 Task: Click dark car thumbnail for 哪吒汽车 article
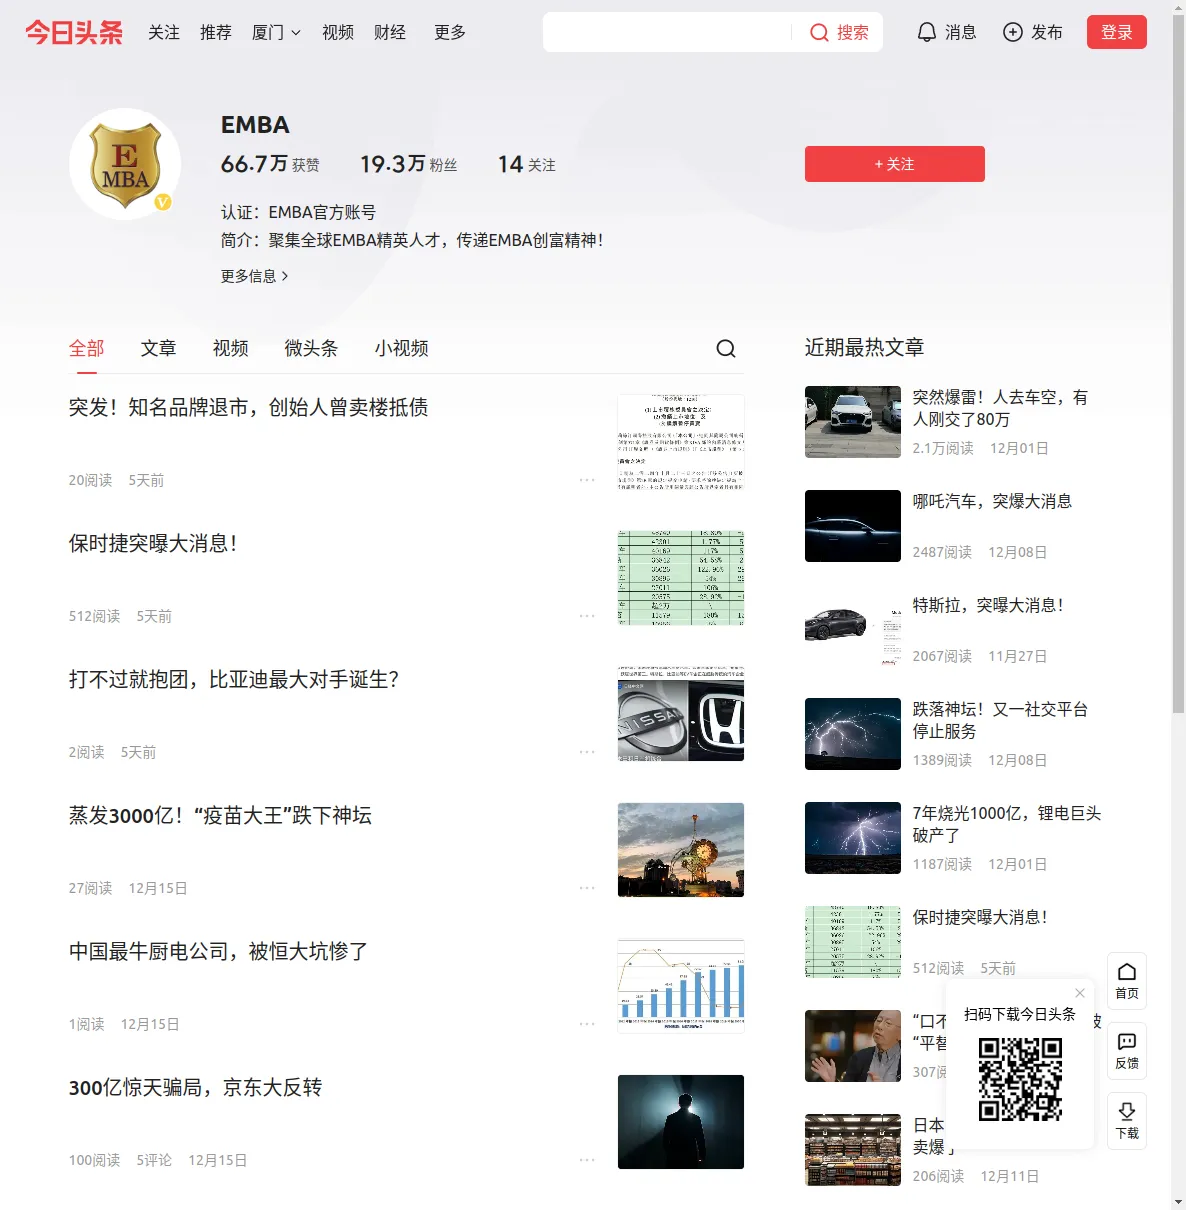point(853,526)
